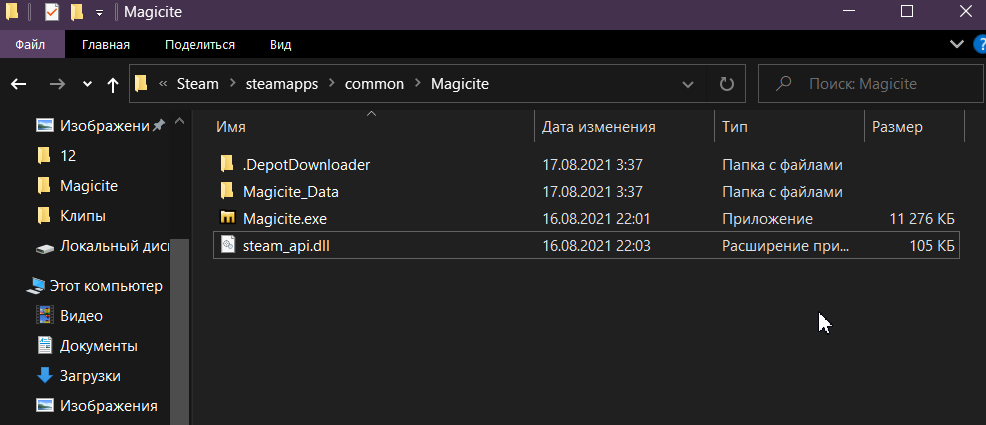Click the folder icon in address bar
This screenshot has height=425, width=986.
141,83
